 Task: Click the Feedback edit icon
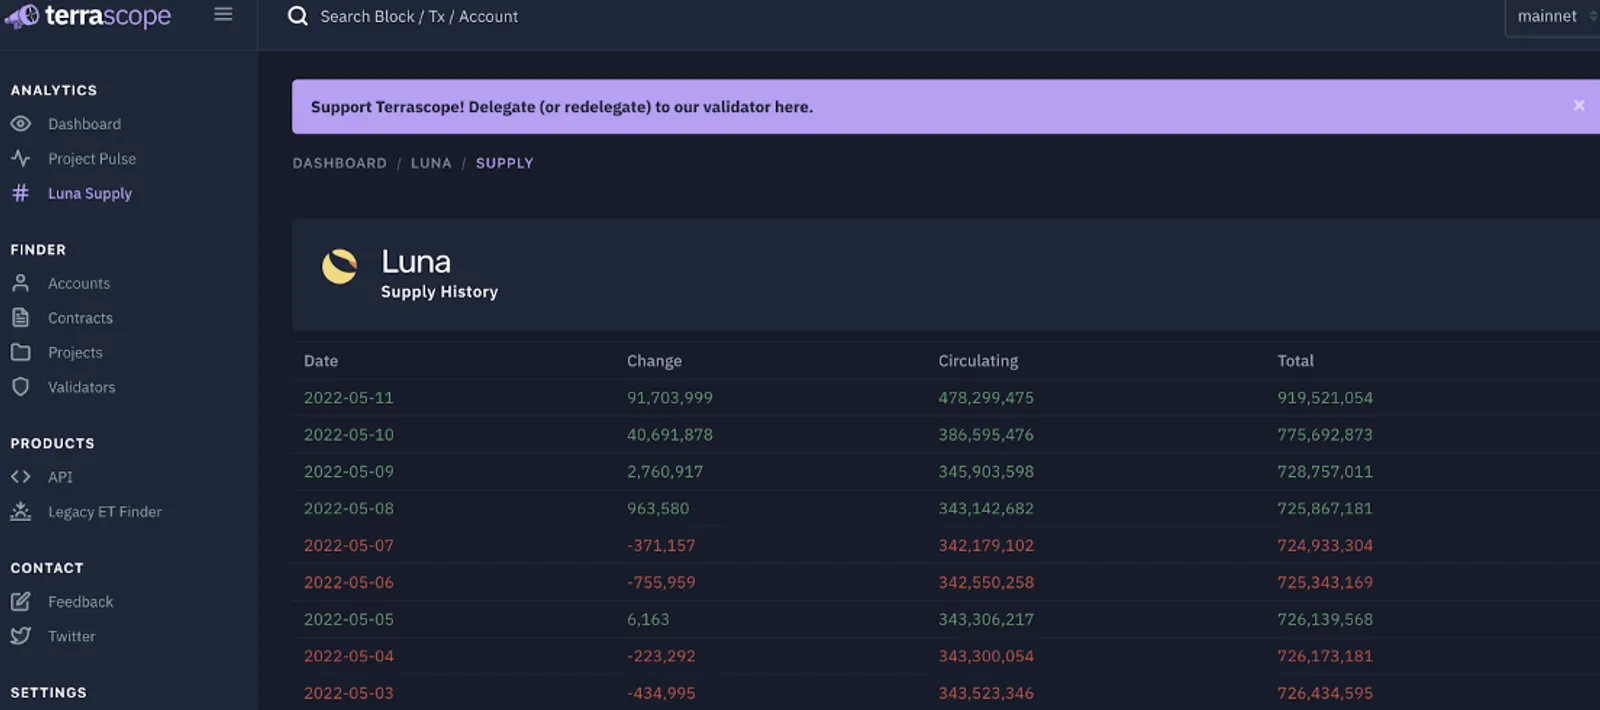click(20, 601)
